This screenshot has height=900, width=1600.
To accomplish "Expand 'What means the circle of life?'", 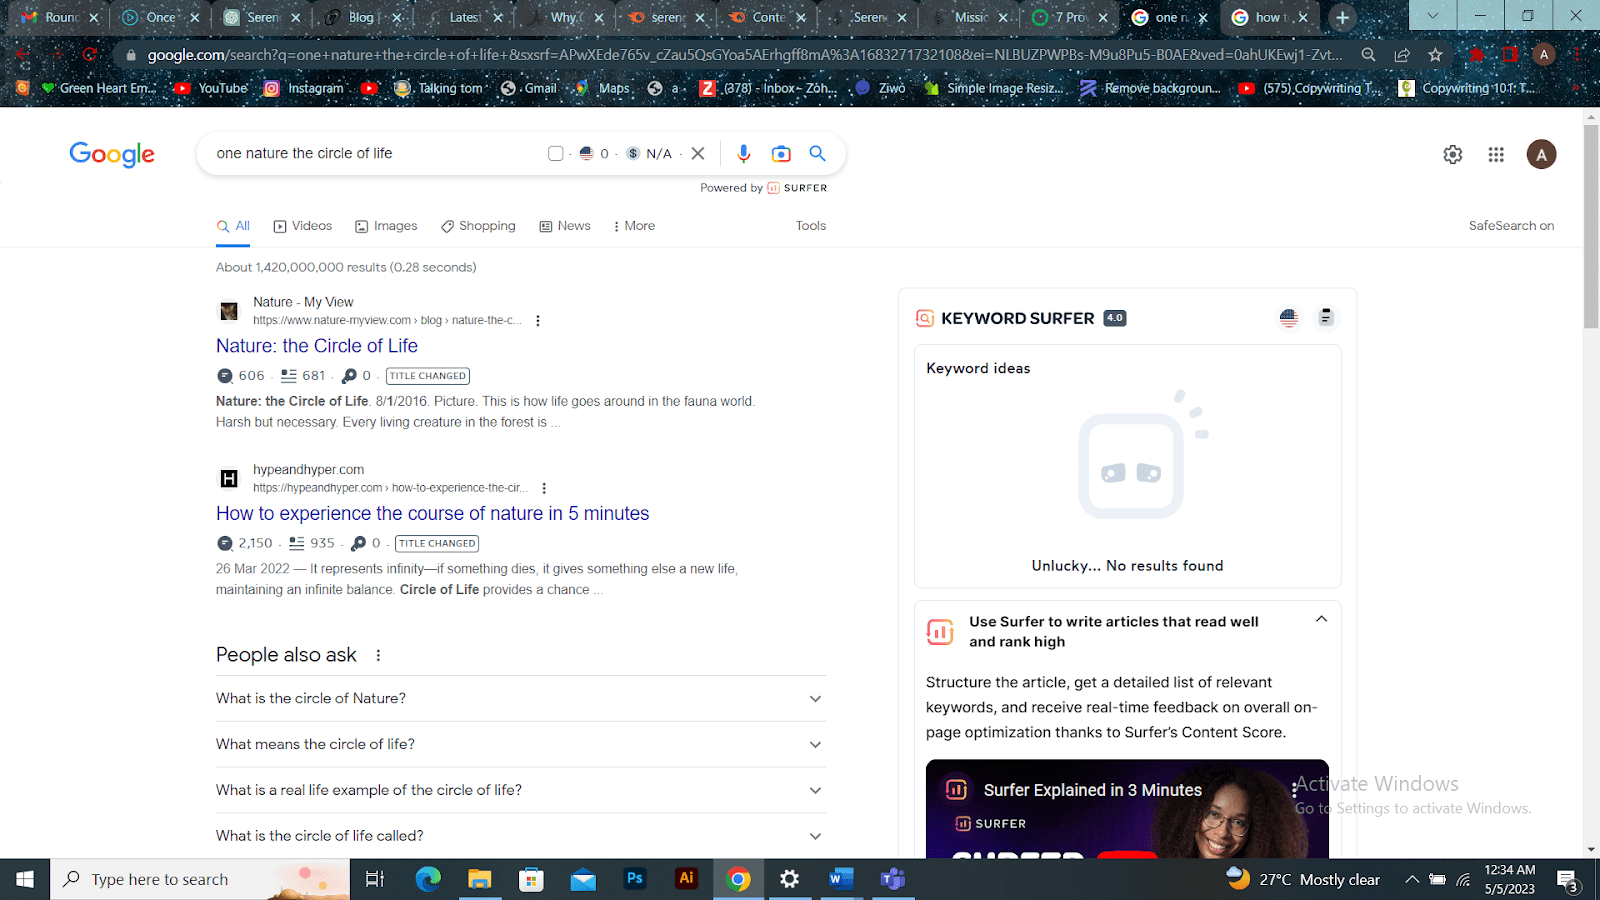I will coord(521,744).
